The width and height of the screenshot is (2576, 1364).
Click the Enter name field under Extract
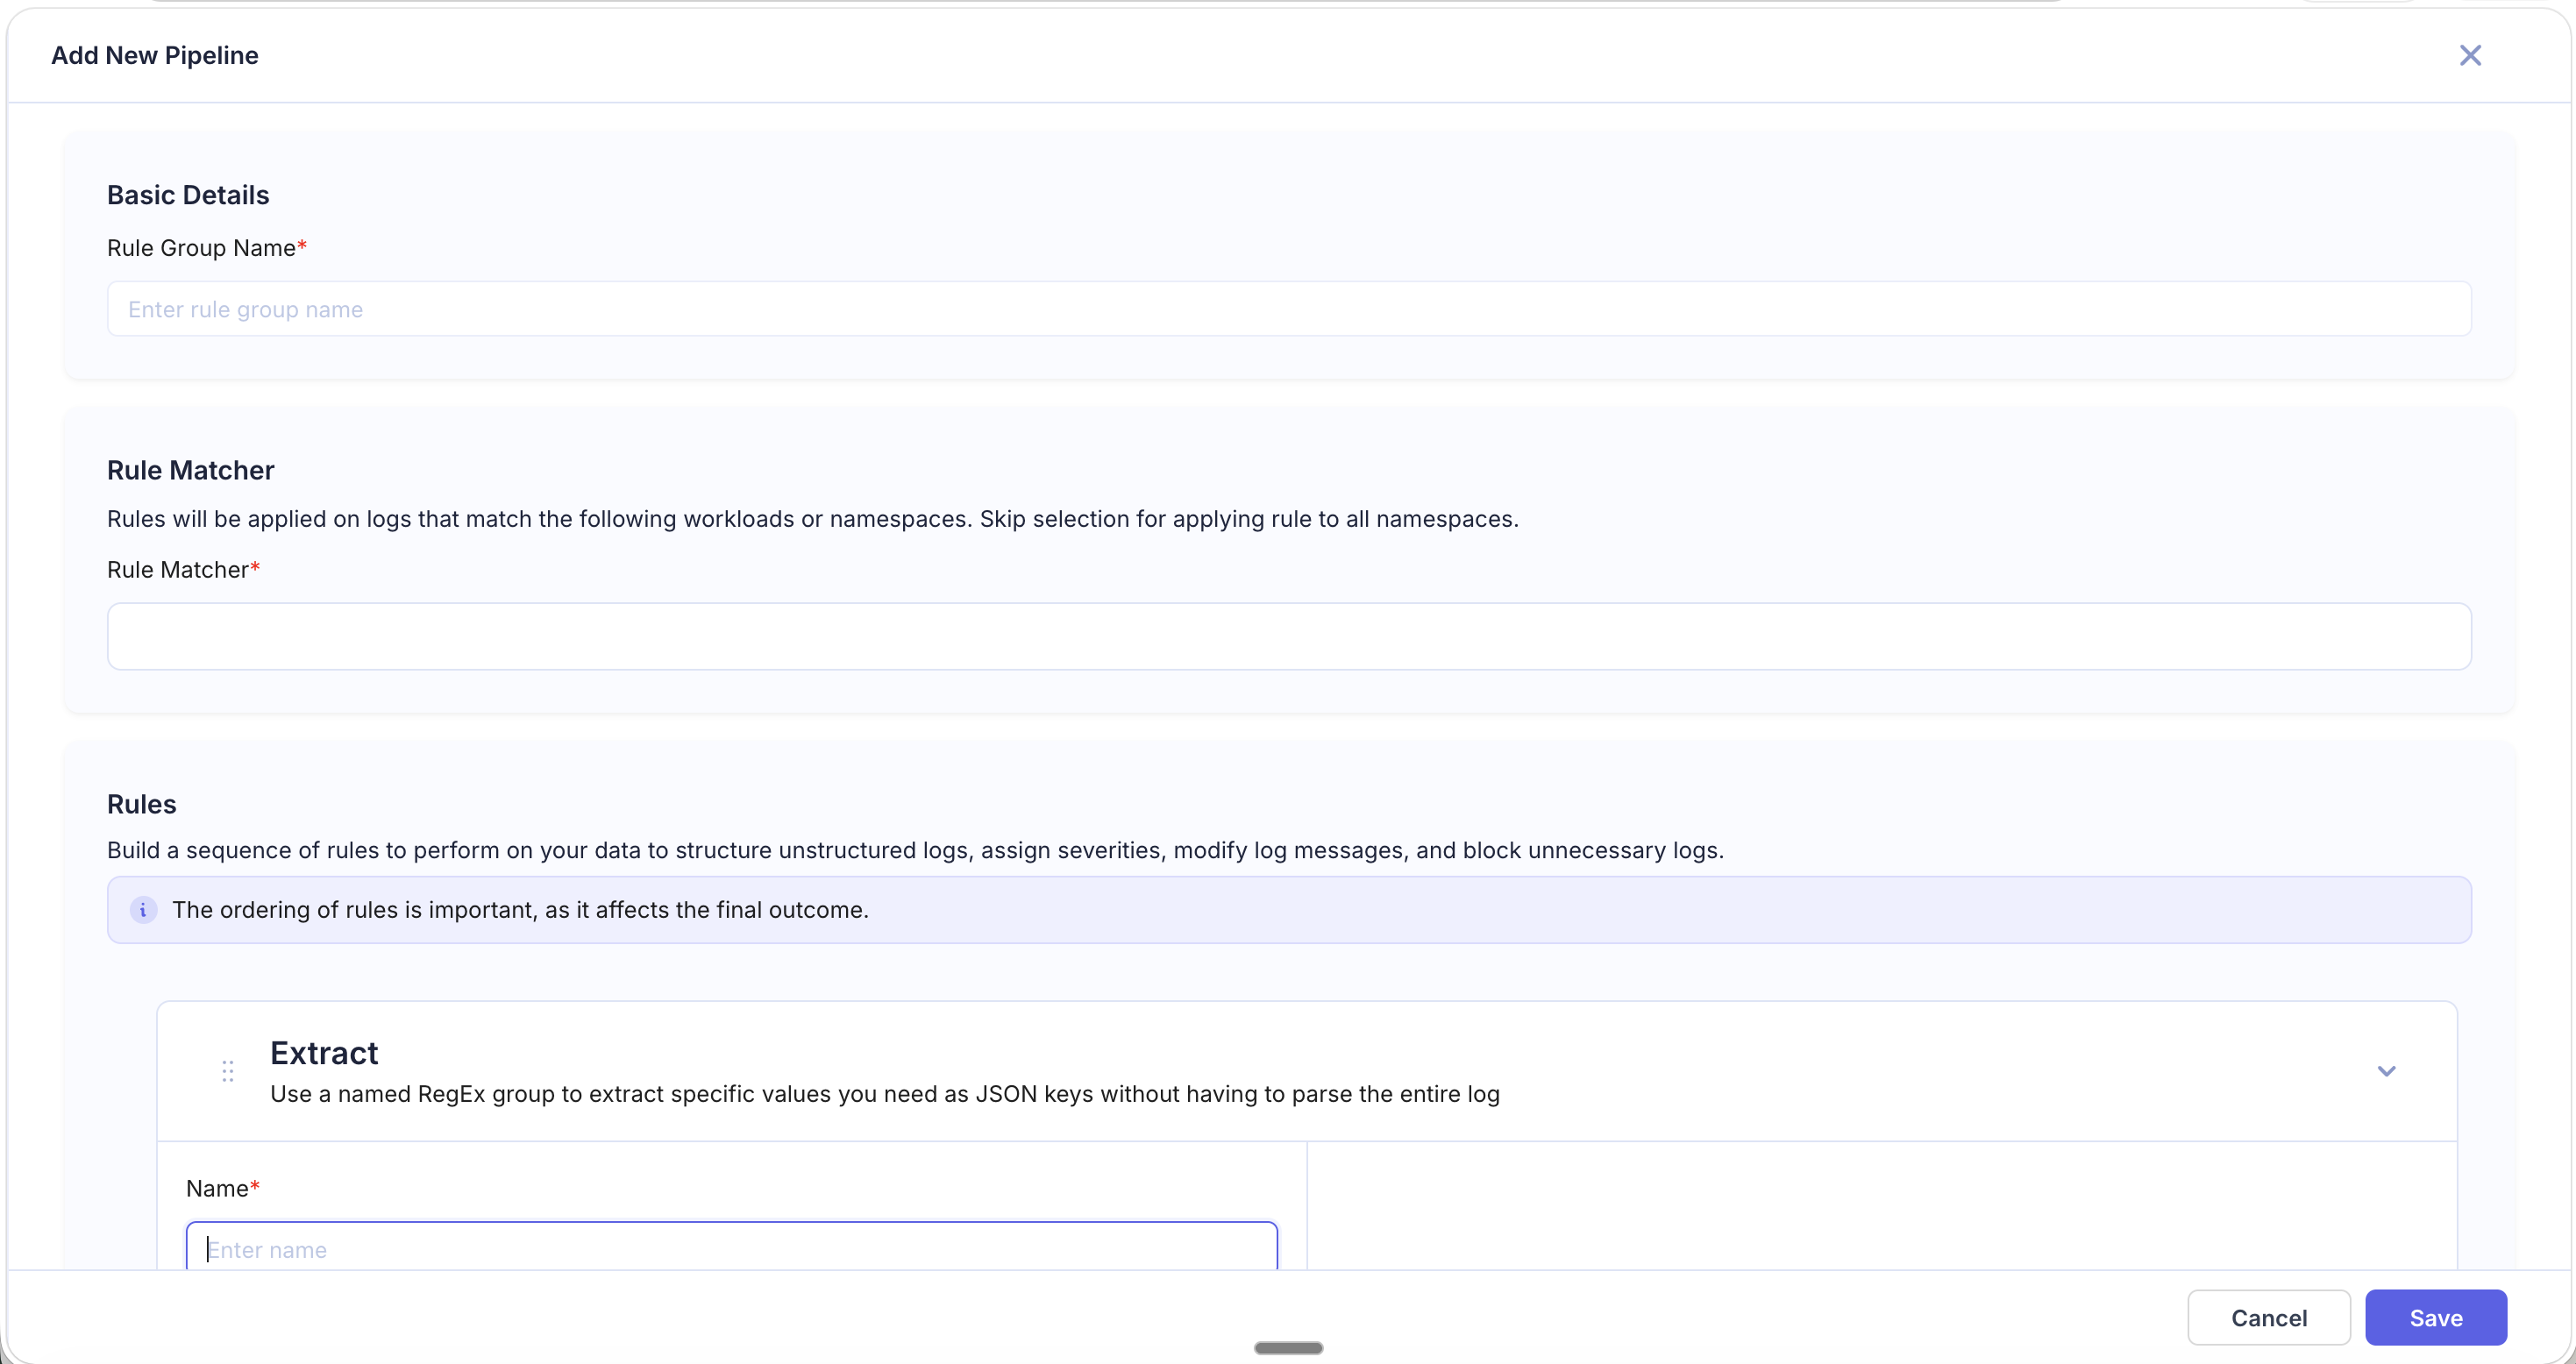point(730,1248)
